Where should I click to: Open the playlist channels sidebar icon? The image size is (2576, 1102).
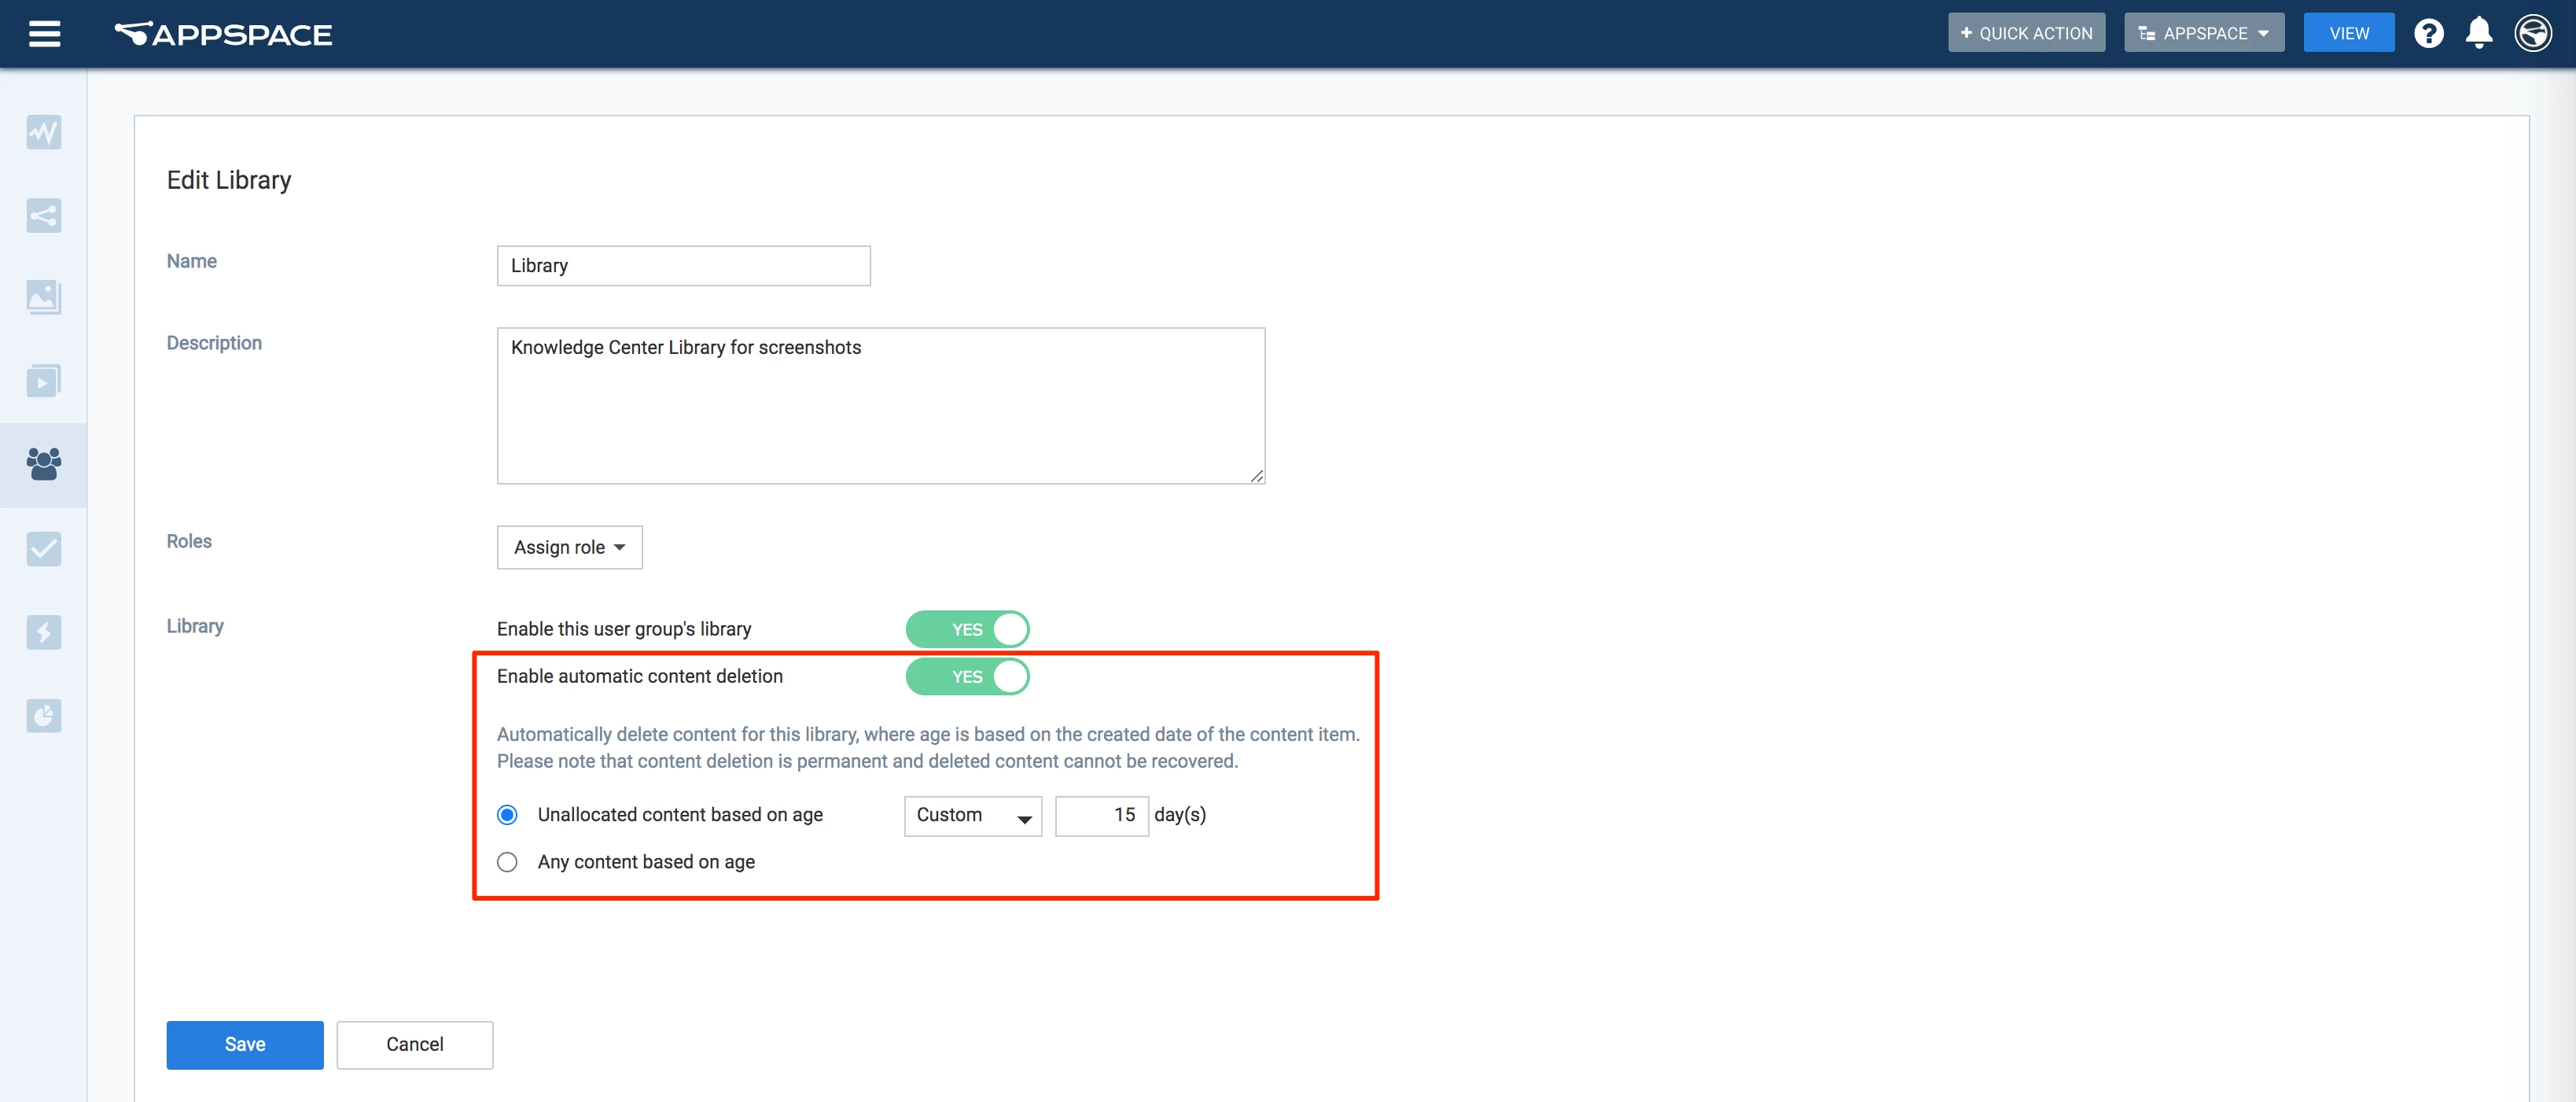click(x=44, y=381)
